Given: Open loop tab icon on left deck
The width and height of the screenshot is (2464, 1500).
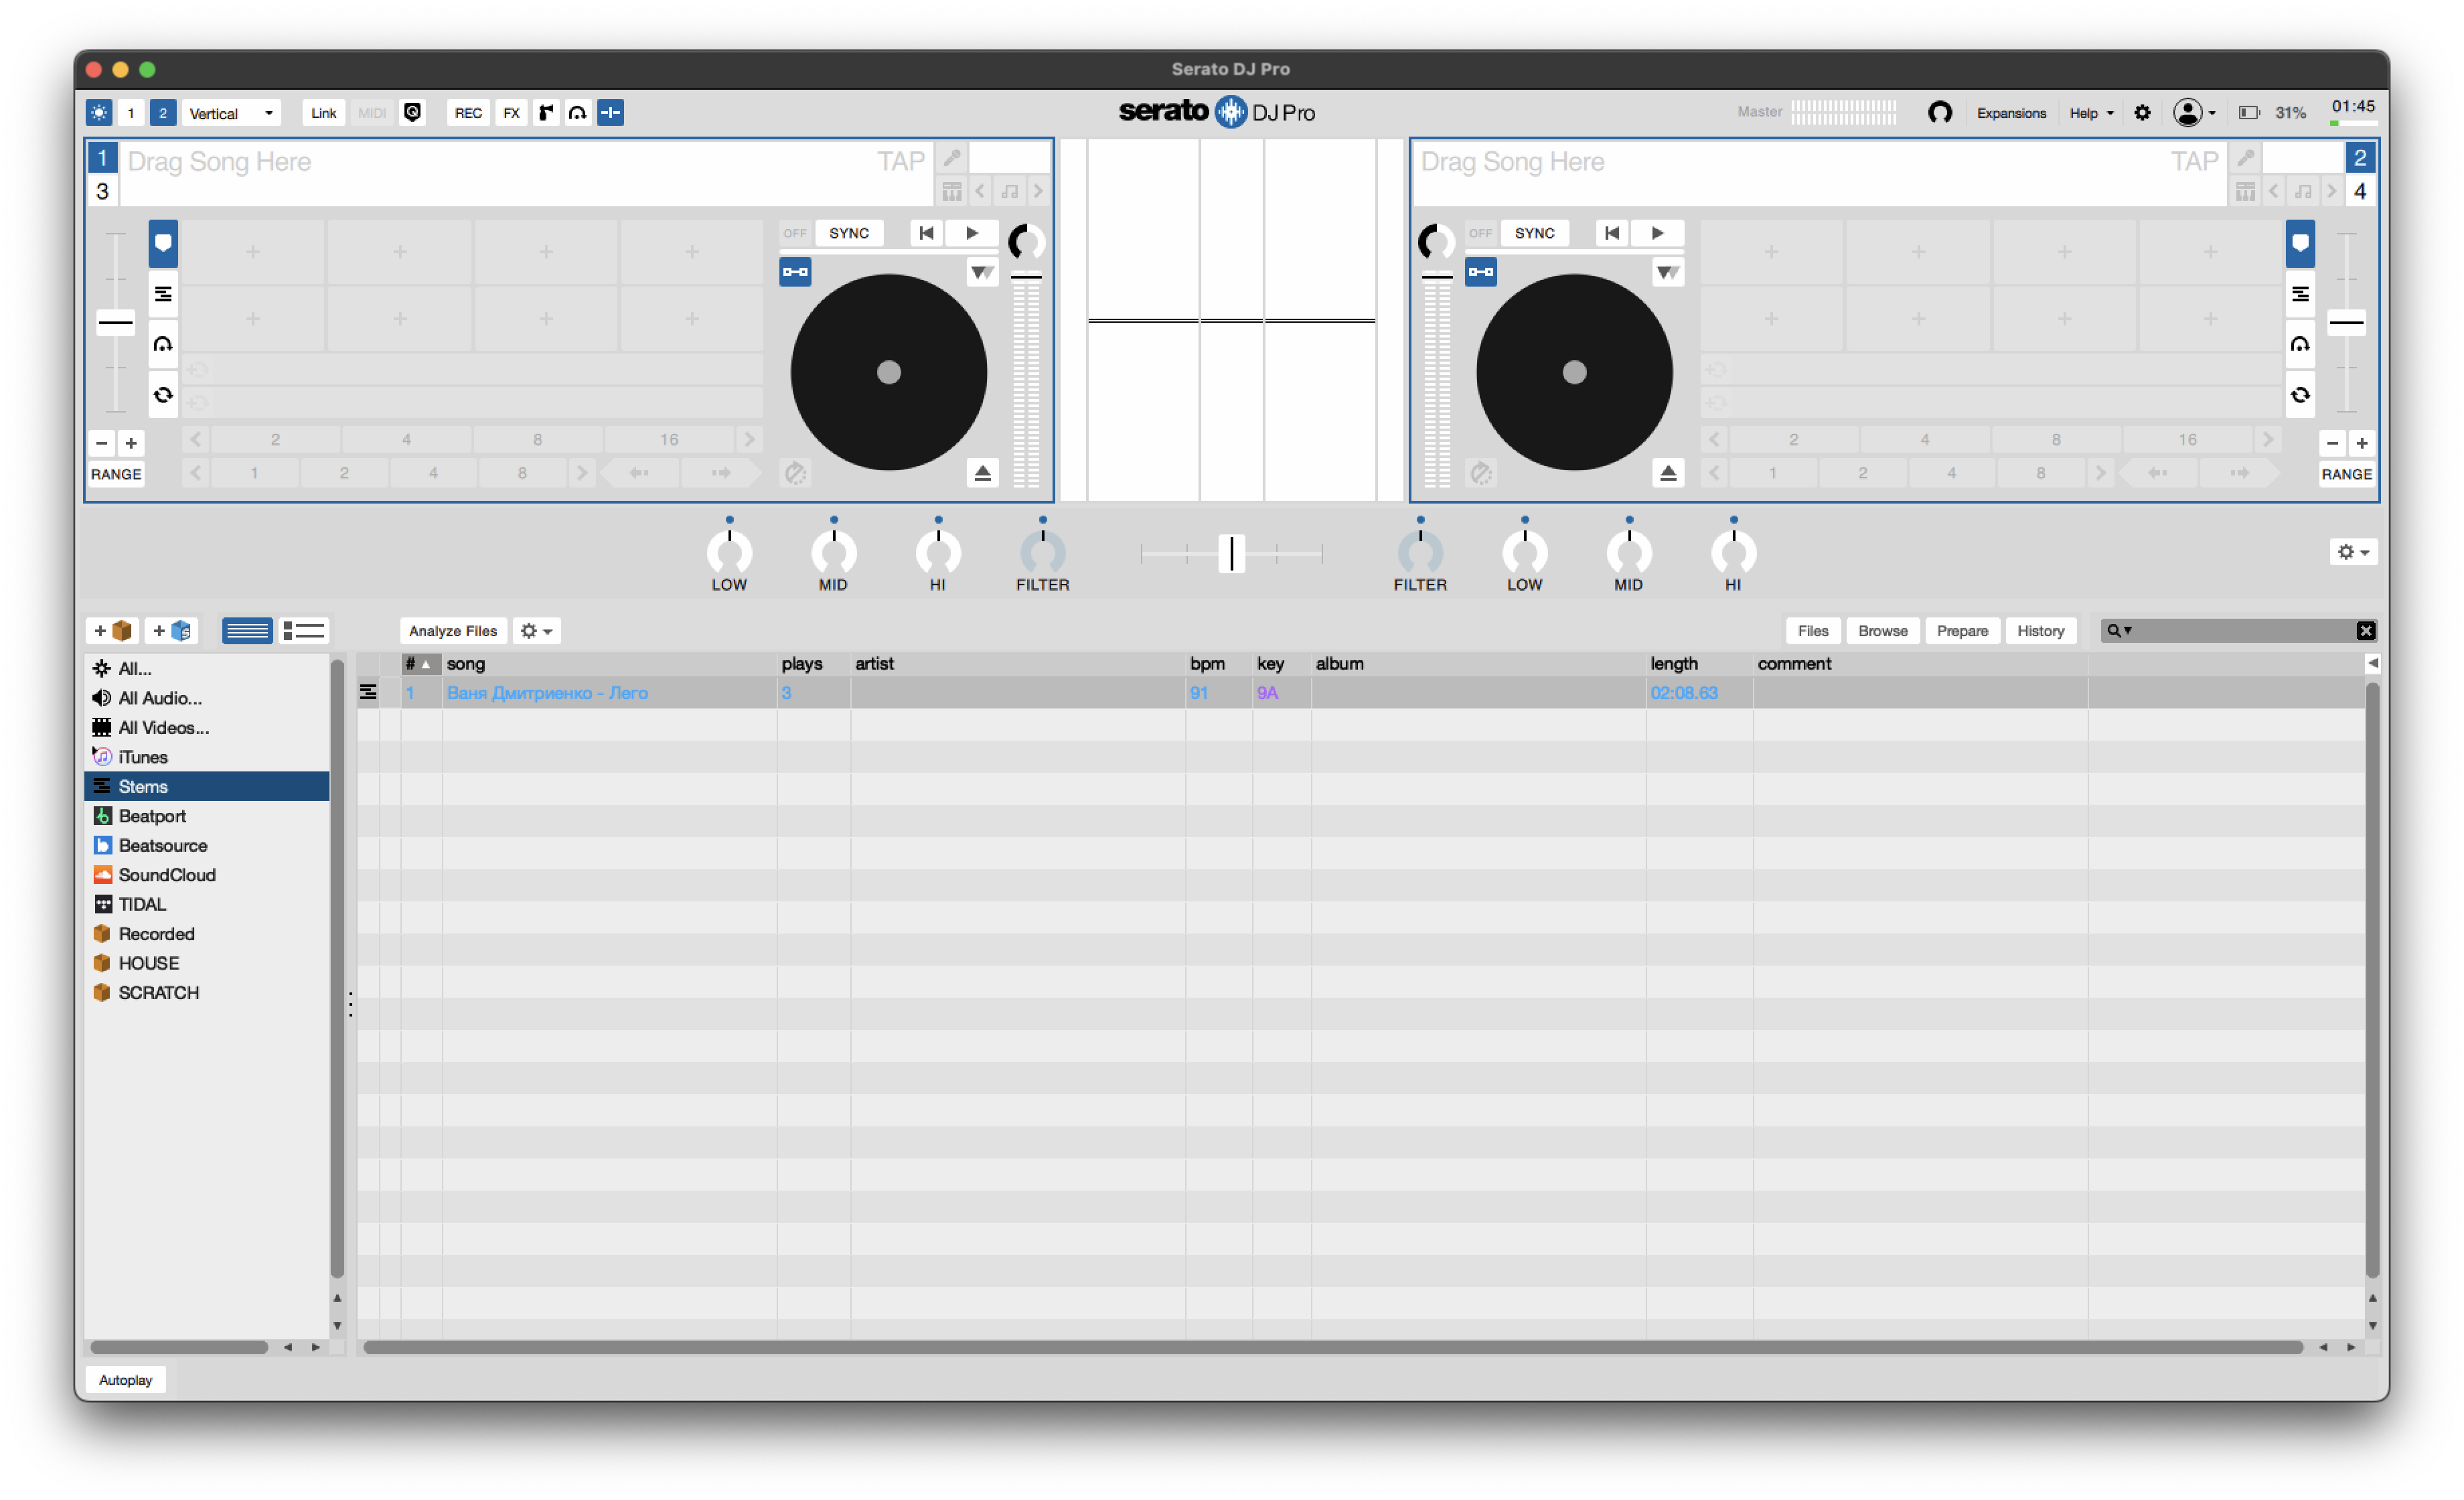Looking at the screenshot, I should pyautogui.click(x=163, y=395).
